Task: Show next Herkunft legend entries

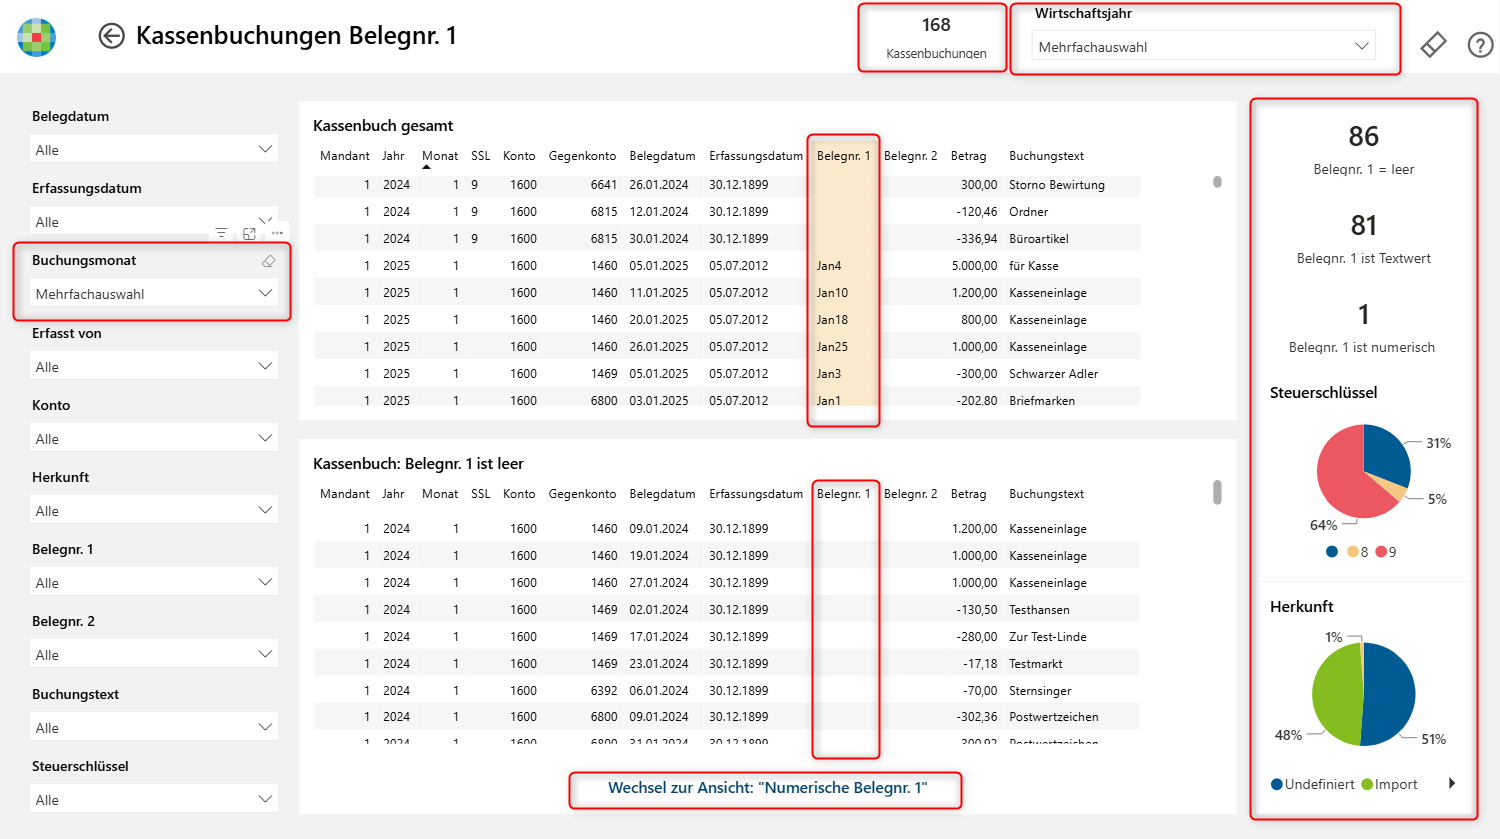Action: 1452,784
